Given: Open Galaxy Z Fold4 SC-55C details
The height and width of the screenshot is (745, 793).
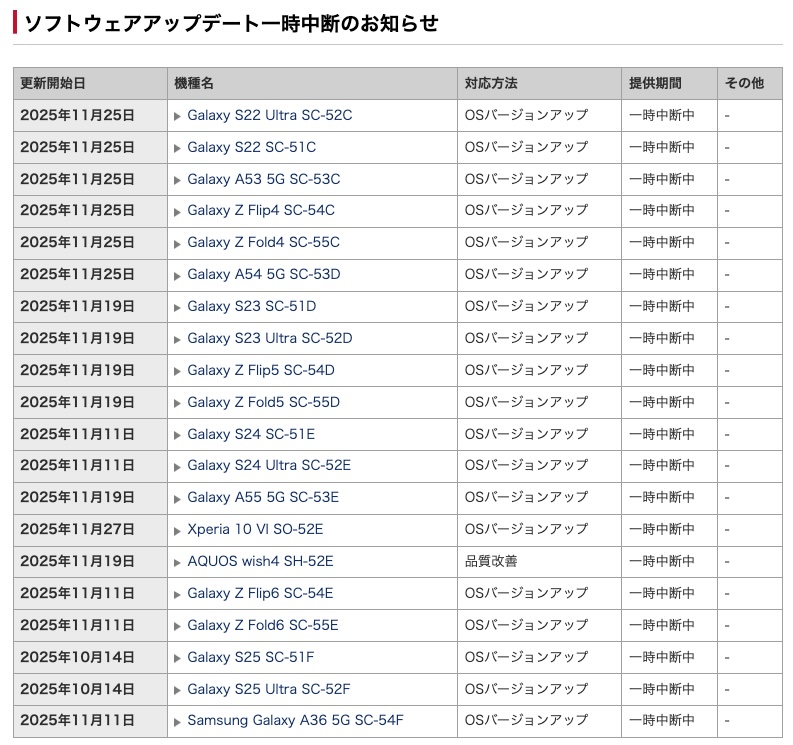Looking at the screenshot, I should pos(263,243).
